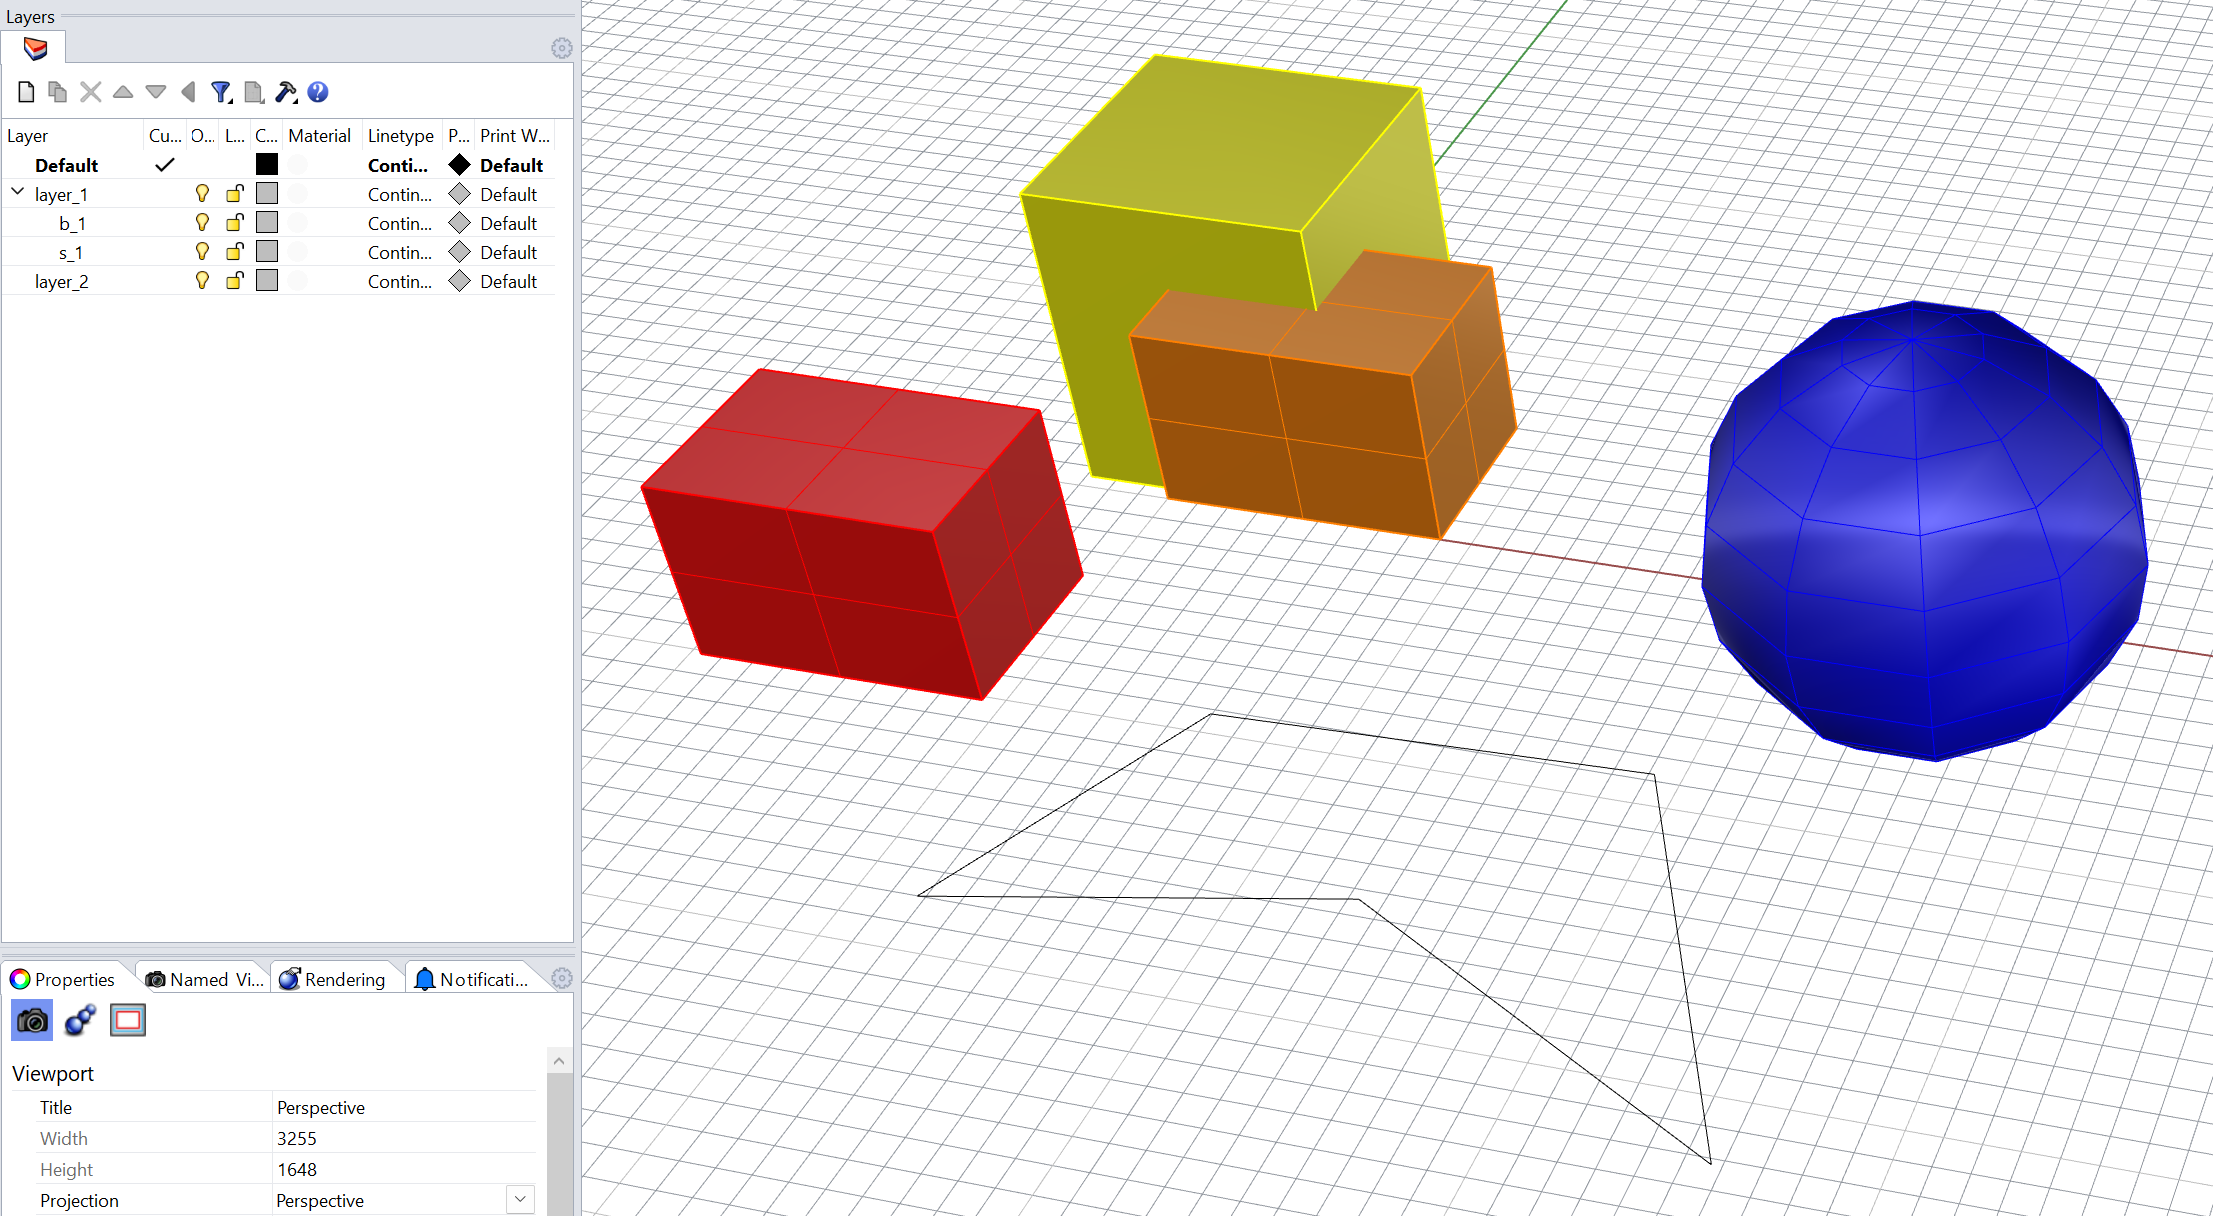The height and width of the screenshot is (1216, 2213).
Task: Open Linetype for s_1
Action: [x=400, y=253]
